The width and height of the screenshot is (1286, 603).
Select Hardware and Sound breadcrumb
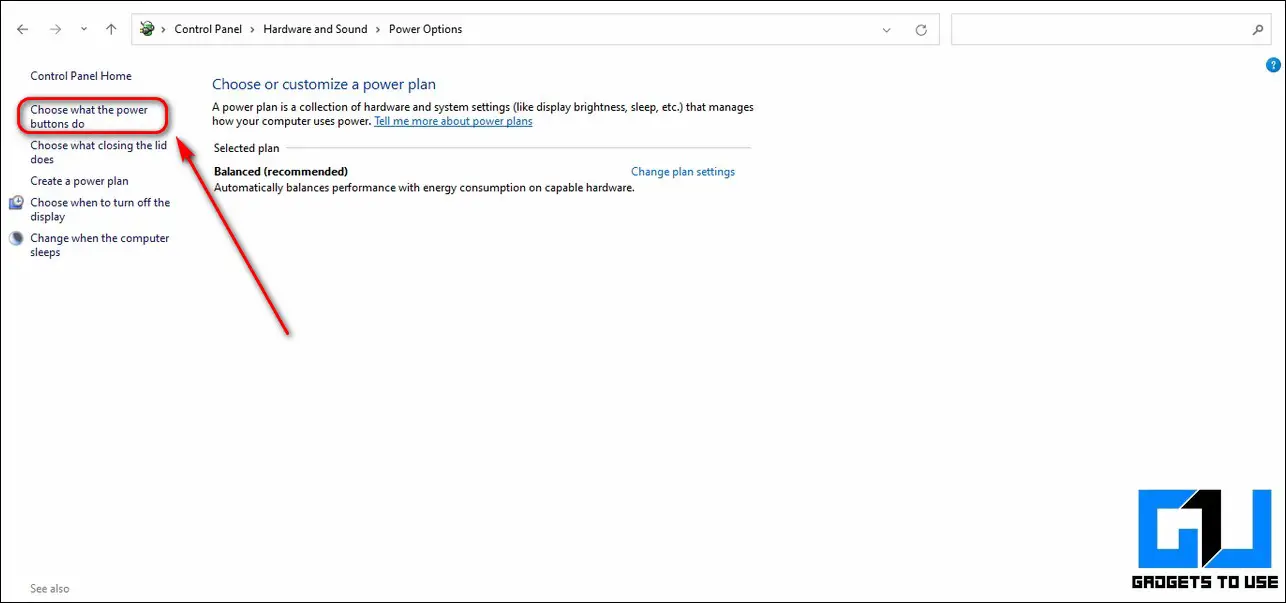pyautogui.click(x=315, y=29)
